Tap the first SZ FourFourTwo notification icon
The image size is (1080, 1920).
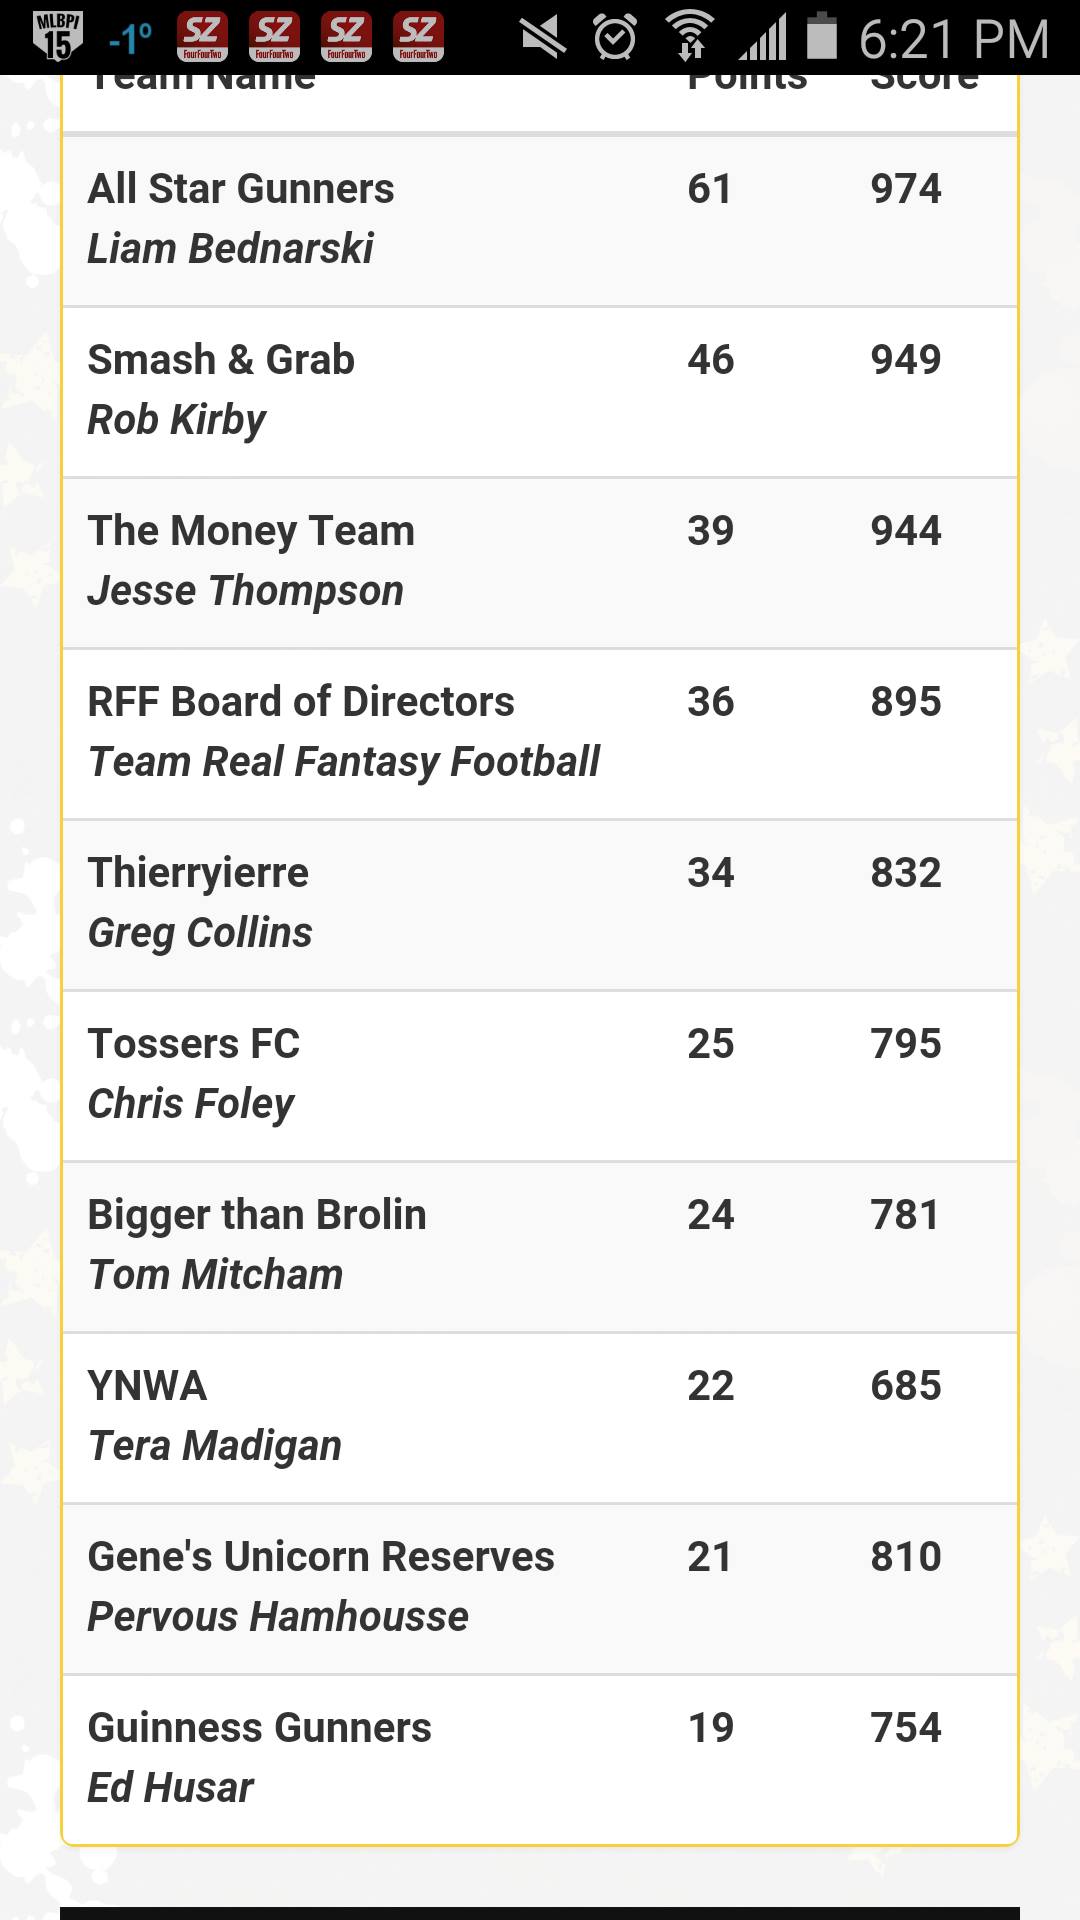(x=202, y=36)
